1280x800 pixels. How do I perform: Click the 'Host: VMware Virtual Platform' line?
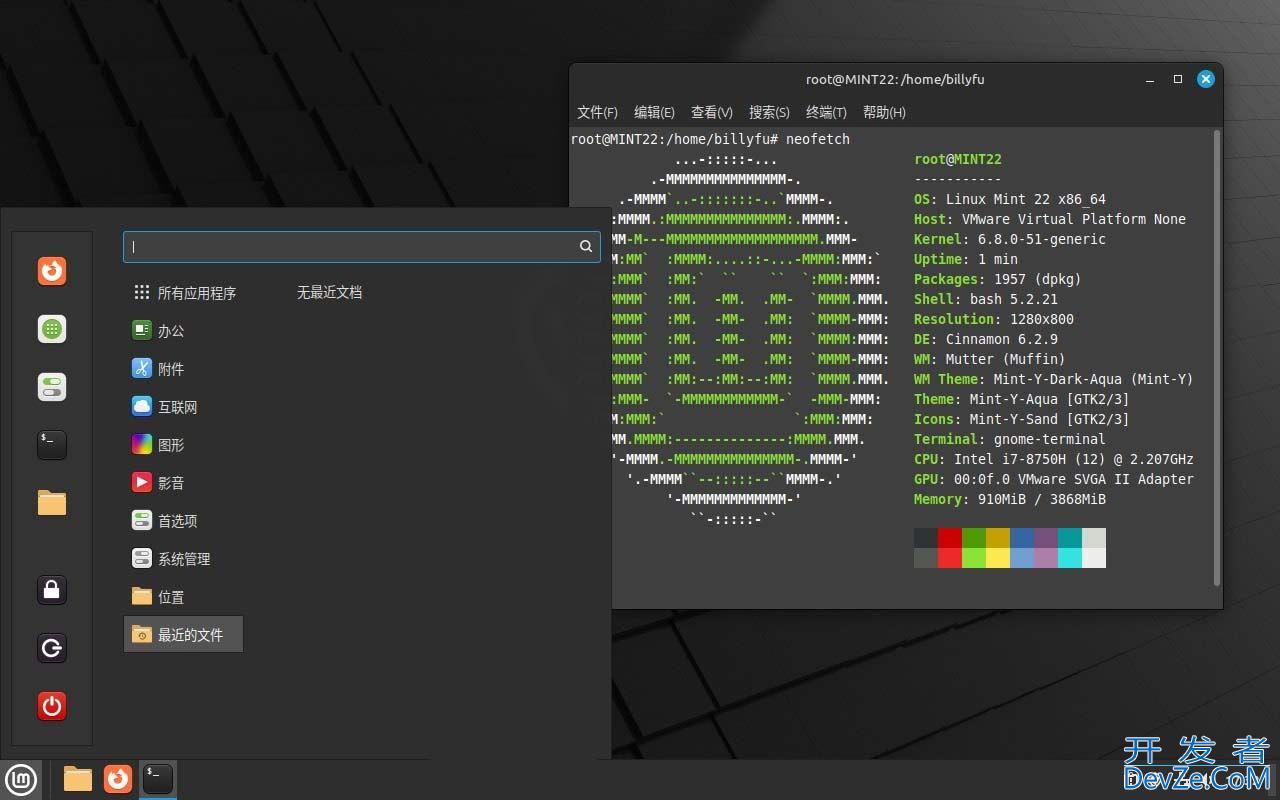1050,219
